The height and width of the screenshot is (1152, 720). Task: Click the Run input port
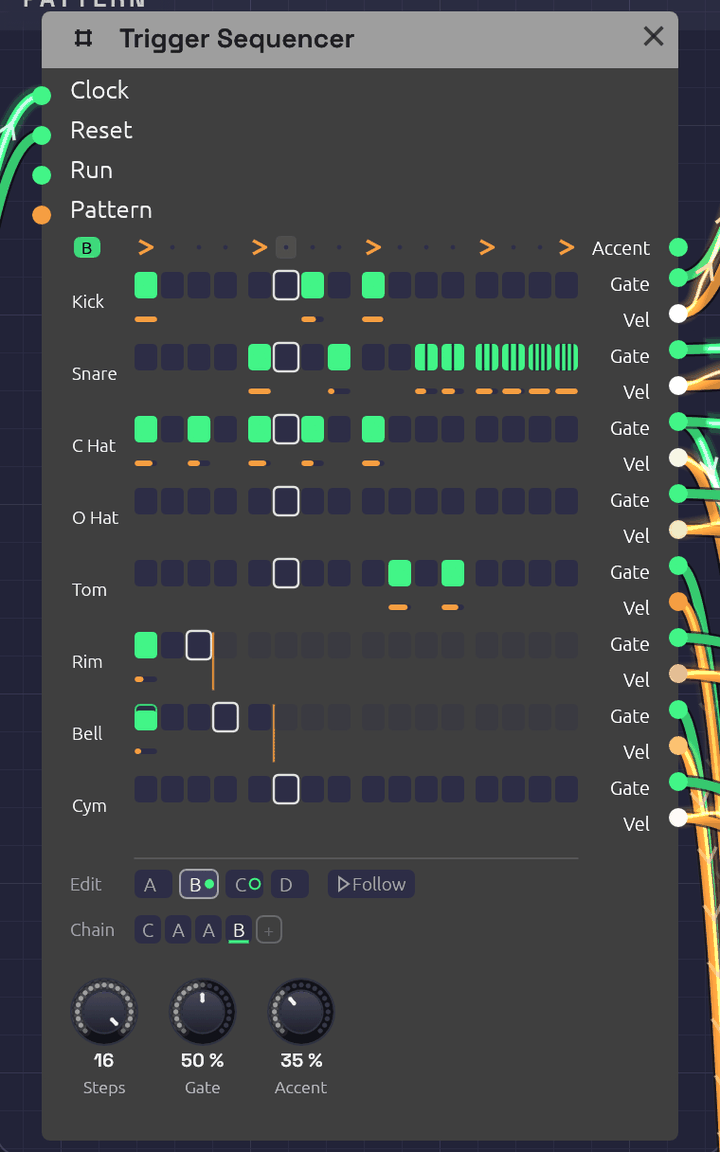(x=42, y=175)
